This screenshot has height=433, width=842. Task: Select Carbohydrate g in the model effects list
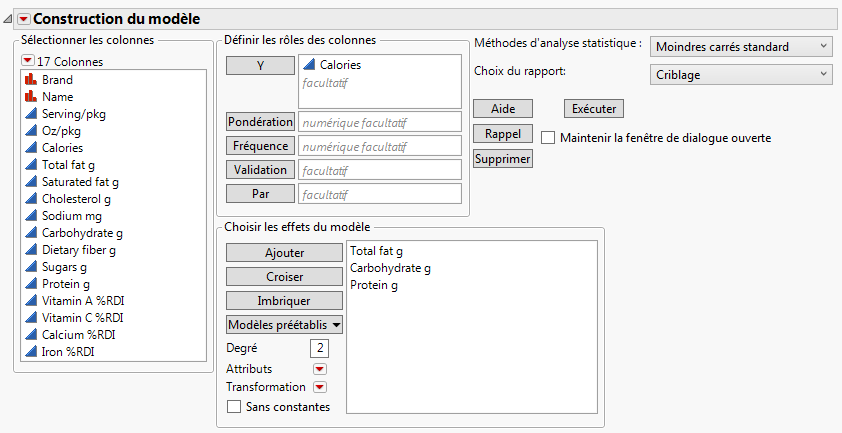390,268
